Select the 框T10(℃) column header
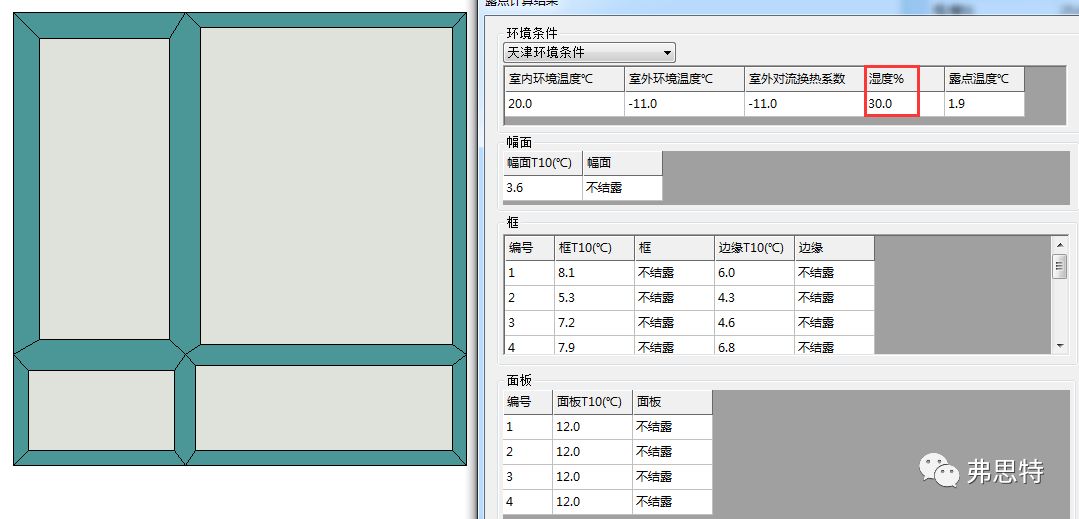The height and width of the screenshot is (519, 1079). coord(593,248)
